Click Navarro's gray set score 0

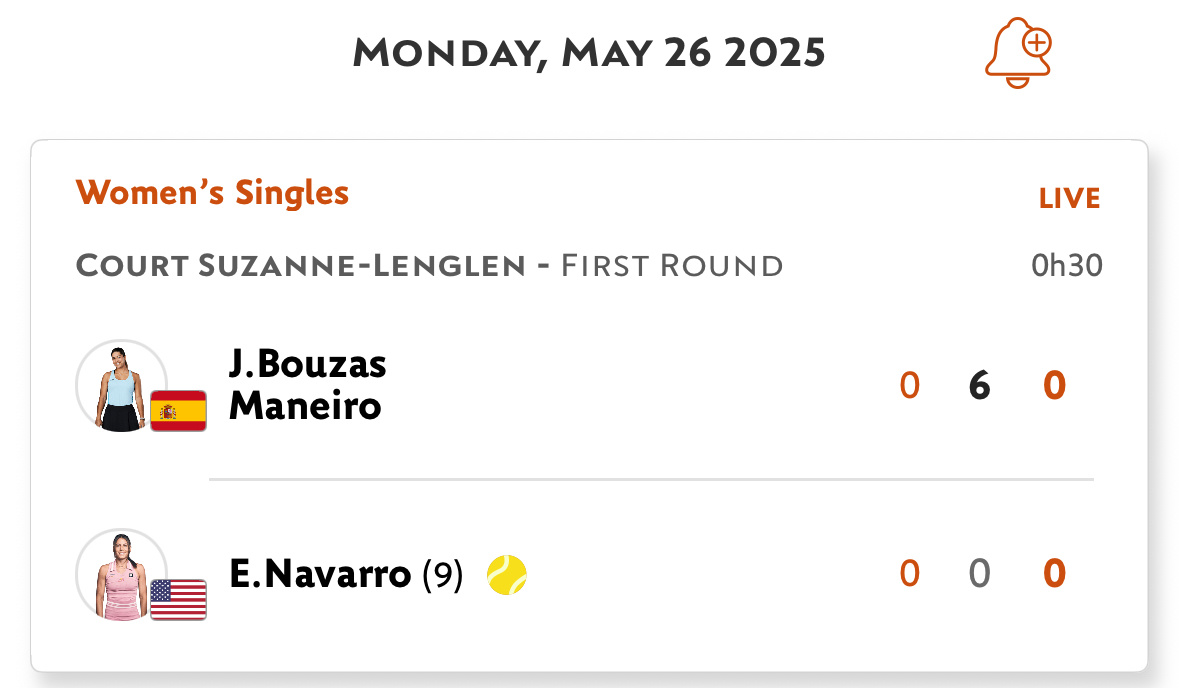[980, 574]
